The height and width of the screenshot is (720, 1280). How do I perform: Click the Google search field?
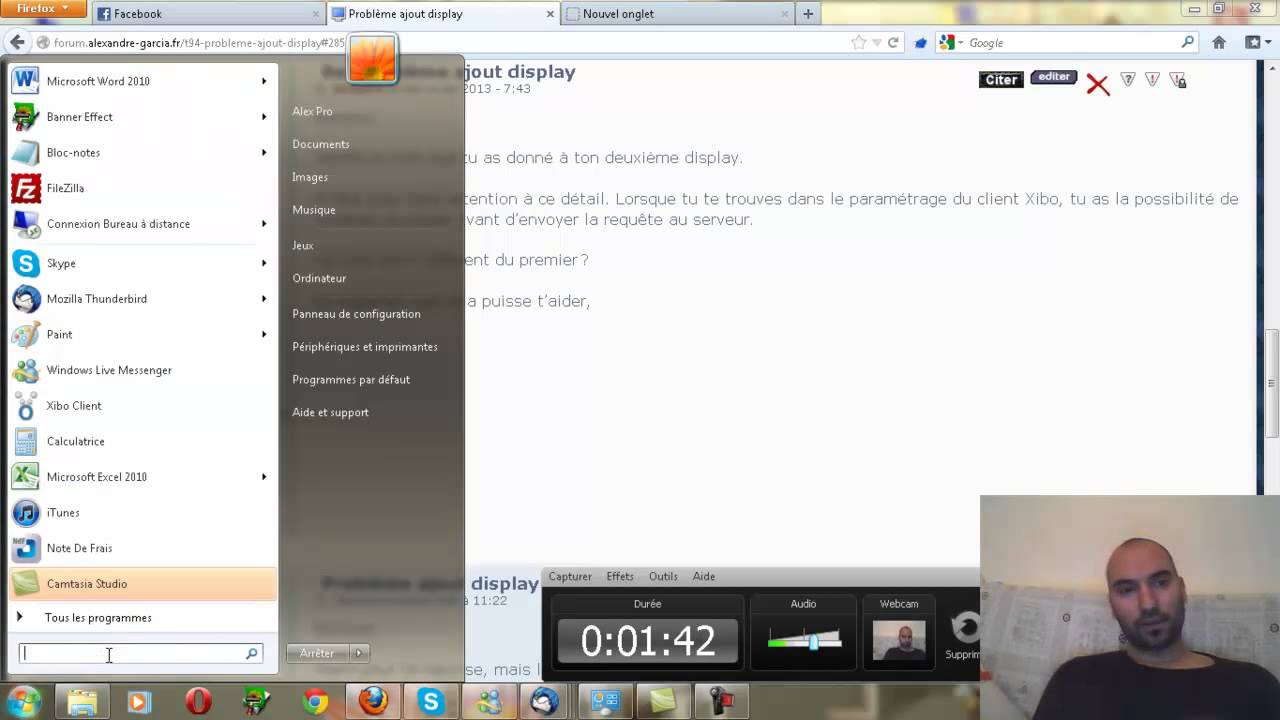(x=1072, y=43)
